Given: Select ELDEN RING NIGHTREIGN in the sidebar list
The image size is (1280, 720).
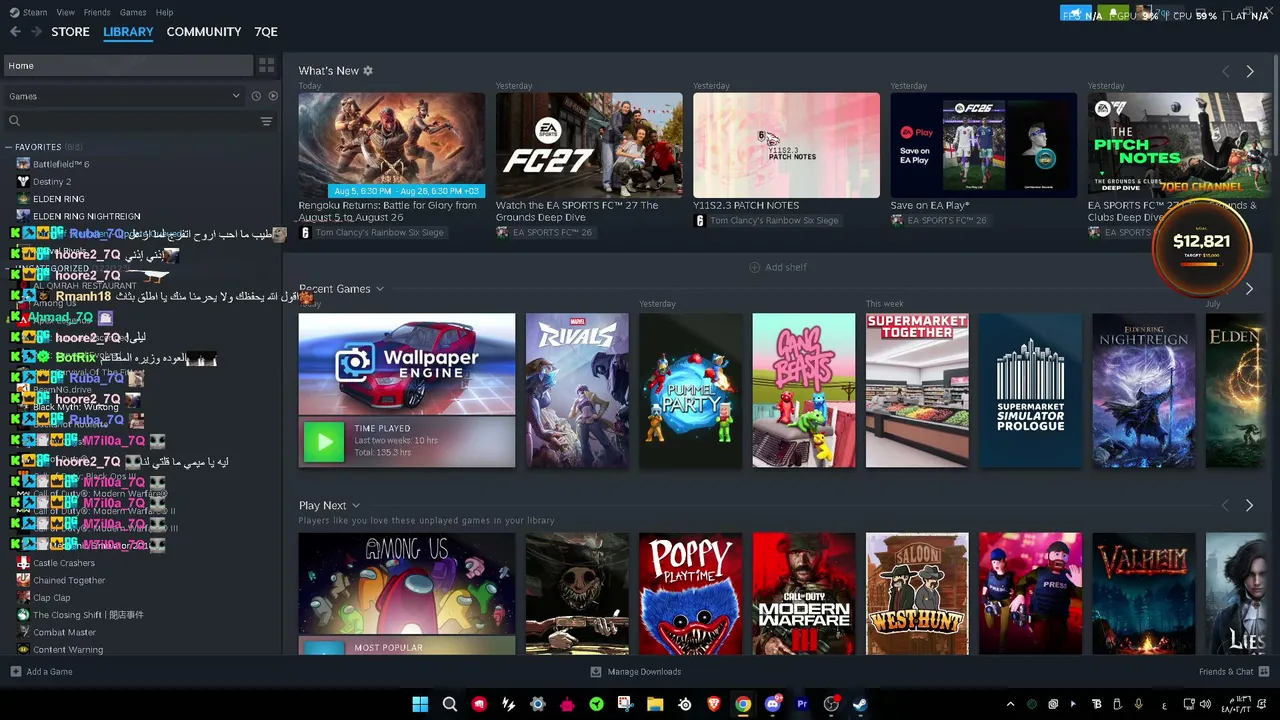Looking at the screenshot, I should tap(86, 216).
